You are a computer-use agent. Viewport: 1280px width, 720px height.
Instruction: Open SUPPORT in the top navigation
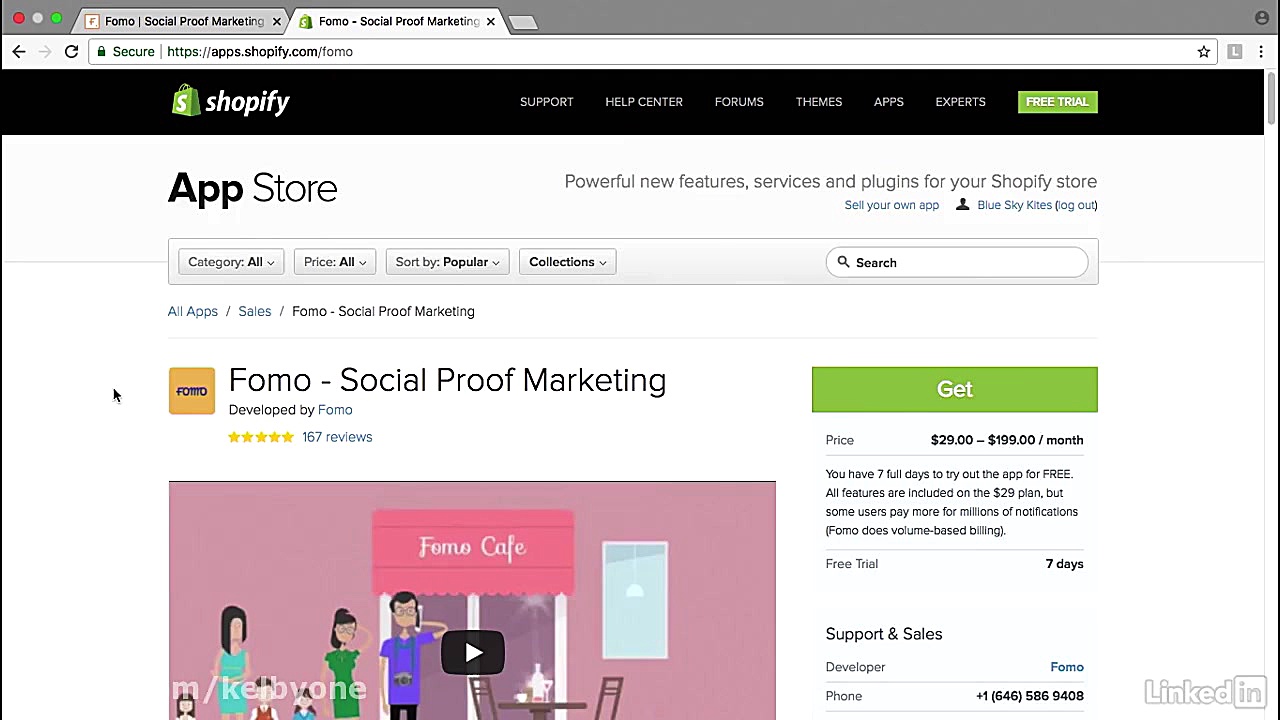coord(547,102)
